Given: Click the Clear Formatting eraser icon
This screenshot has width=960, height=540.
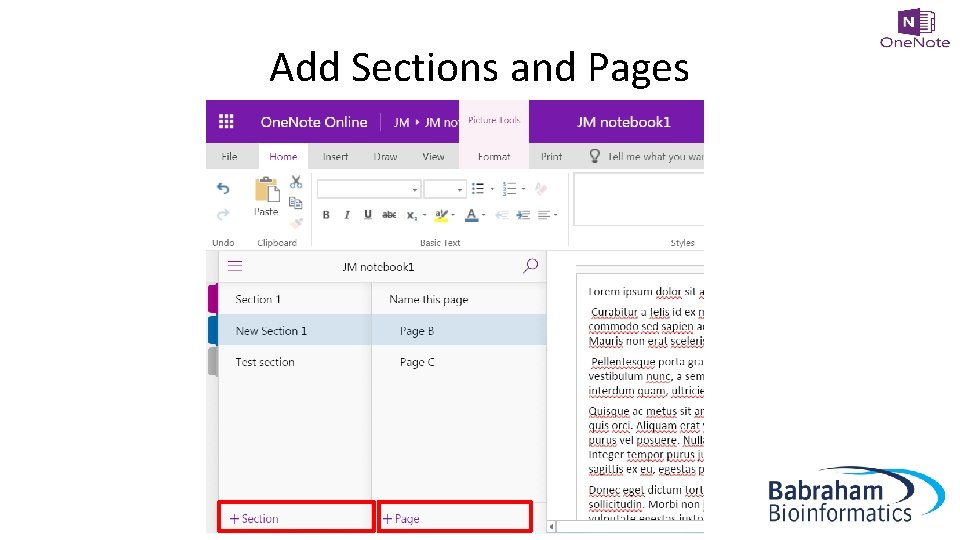Looking at the screenshot, I should 541,189.
